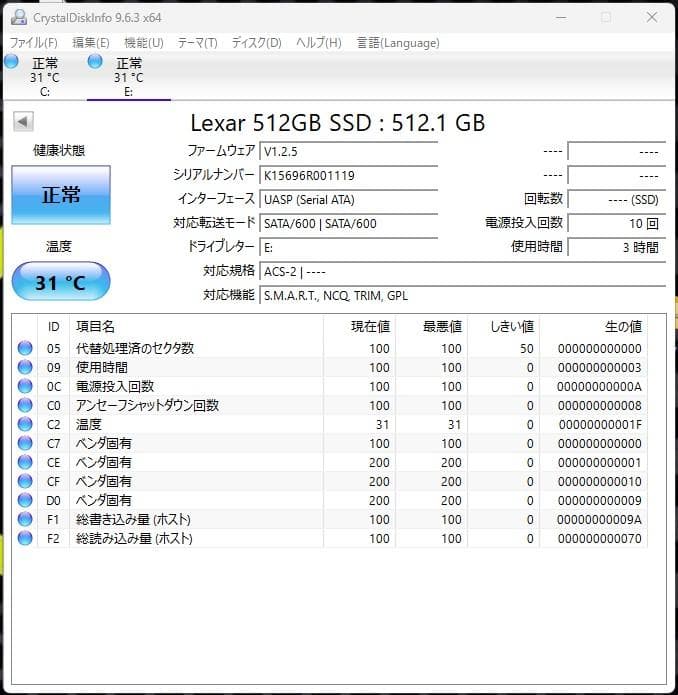Click status orb for attribute F2

coord(25,539)
